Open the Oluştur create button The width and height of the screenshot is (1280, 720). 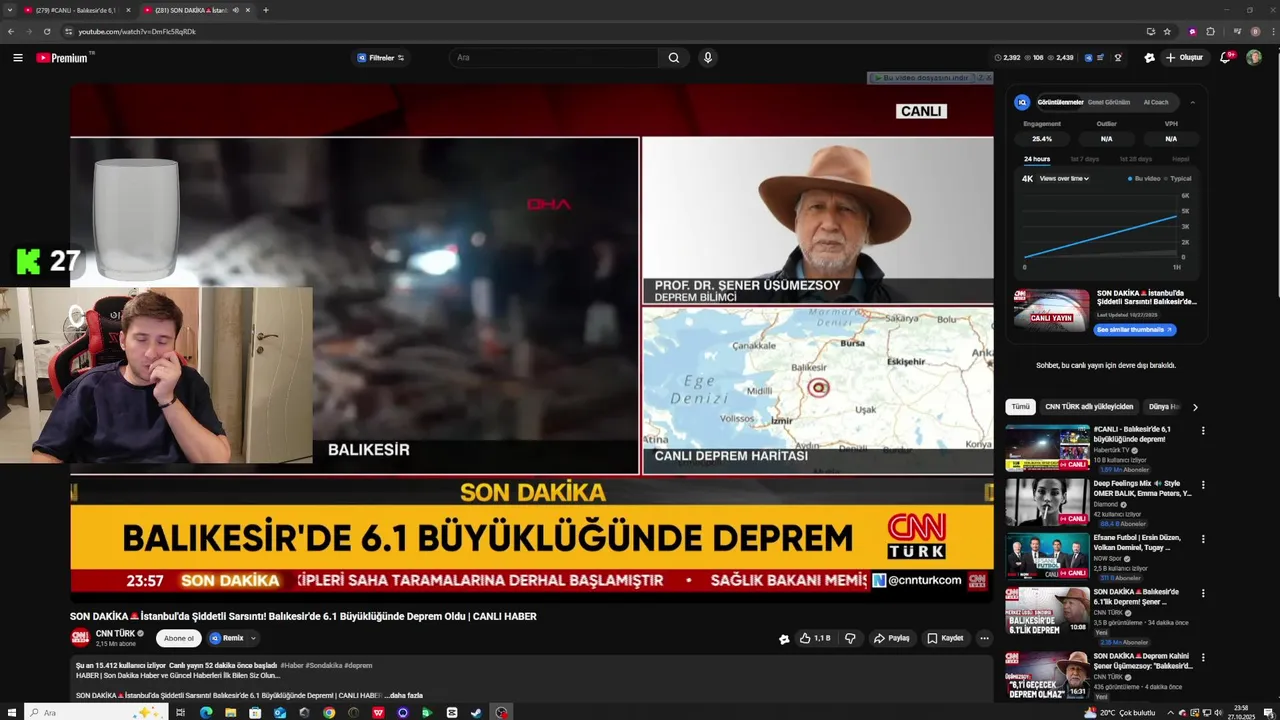(1184, 58)
